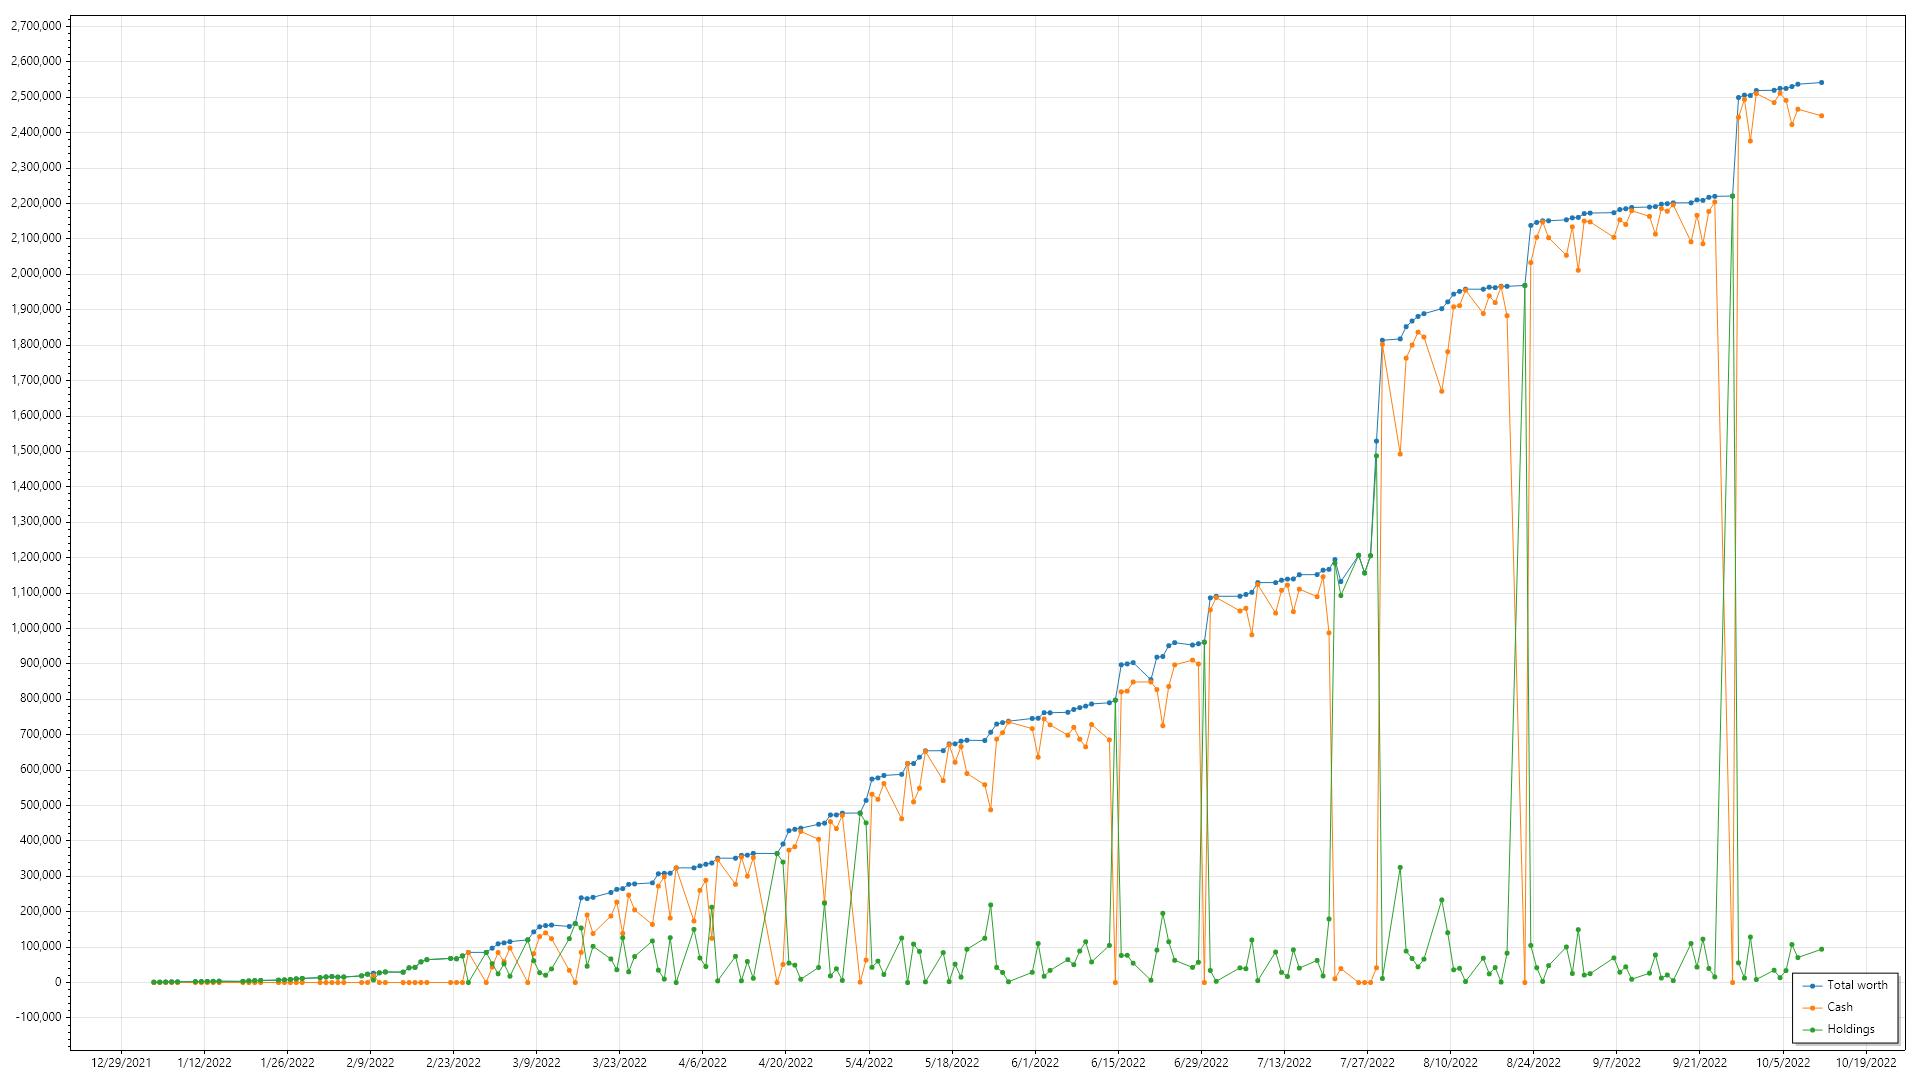Select the 2,600,000 y-axis label

[x=36, y=61]
